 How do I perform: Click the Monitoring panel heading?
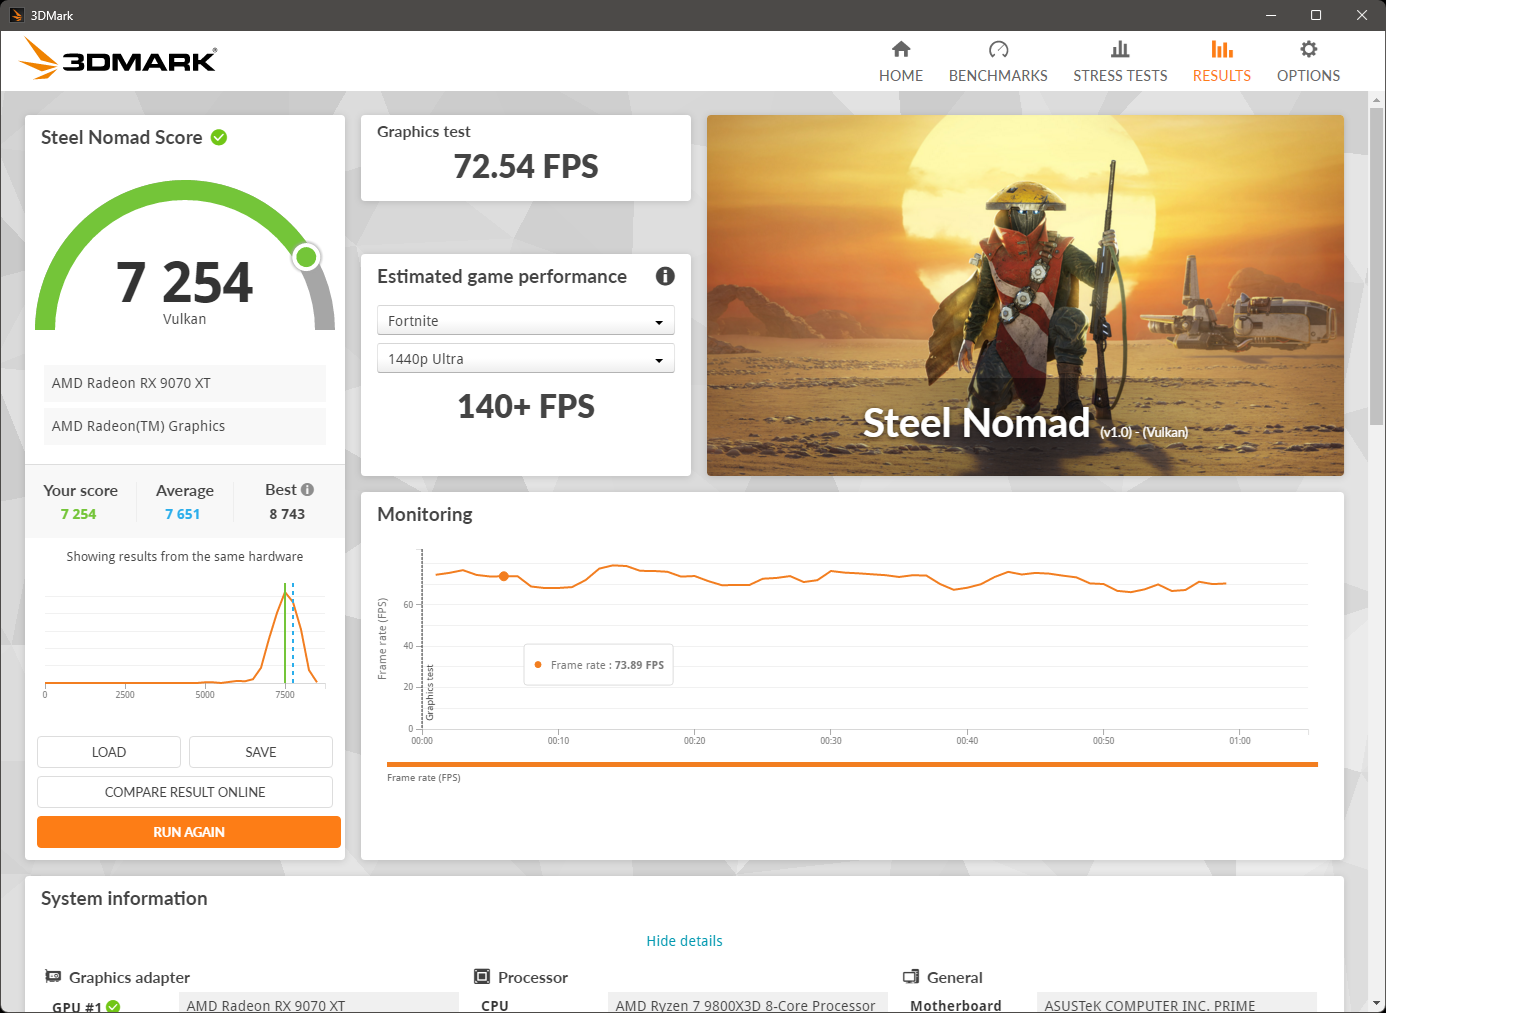425,514
